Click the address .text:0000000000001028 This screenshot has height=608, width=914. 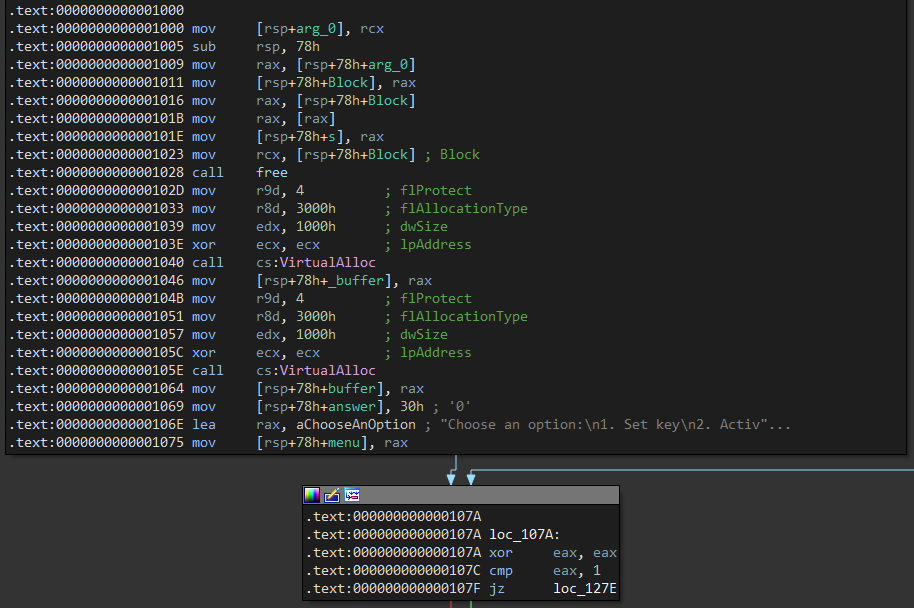(97, 173)
